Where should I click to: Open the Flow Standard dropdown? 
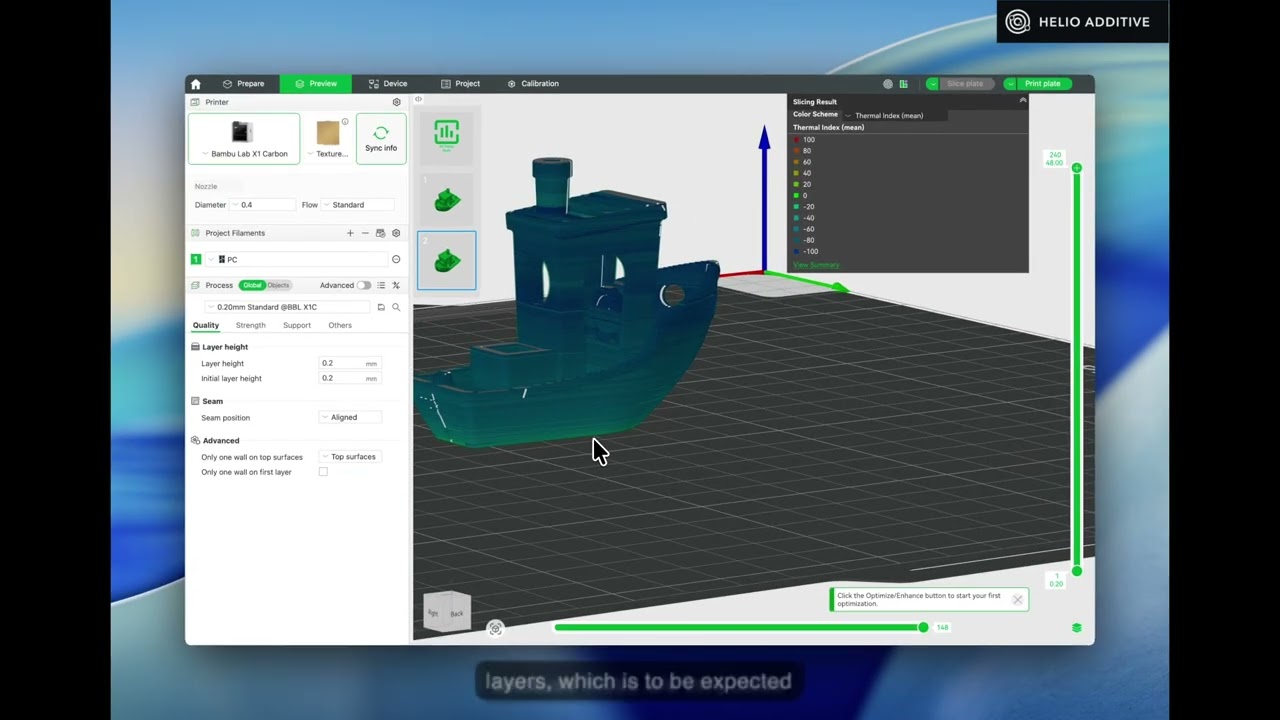(357, 205)
